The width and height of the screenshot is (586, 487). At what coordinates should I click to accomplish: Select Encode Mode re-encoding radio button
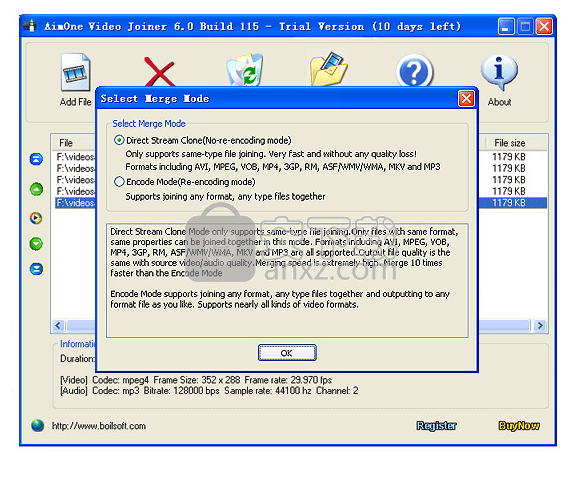(119, 182)
